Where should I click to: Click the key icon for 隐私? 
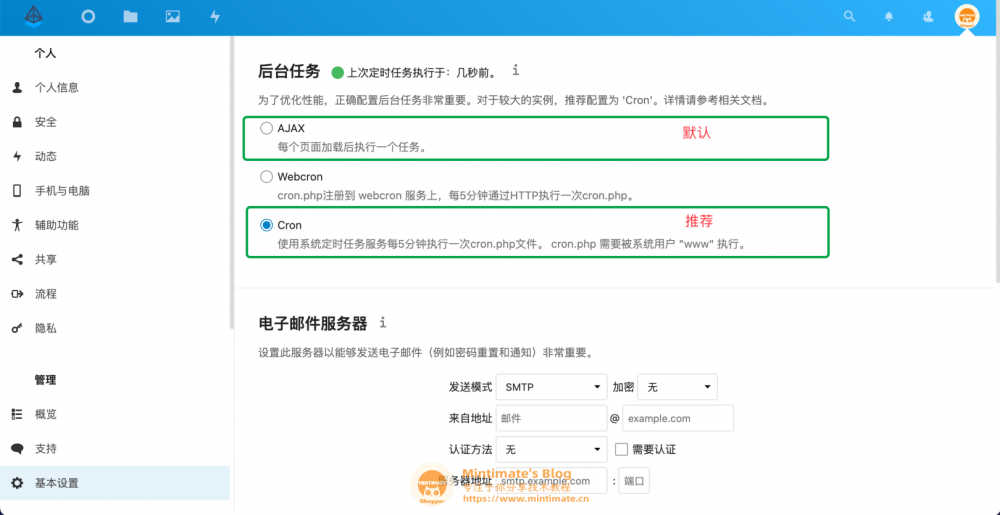pos(17,328)
